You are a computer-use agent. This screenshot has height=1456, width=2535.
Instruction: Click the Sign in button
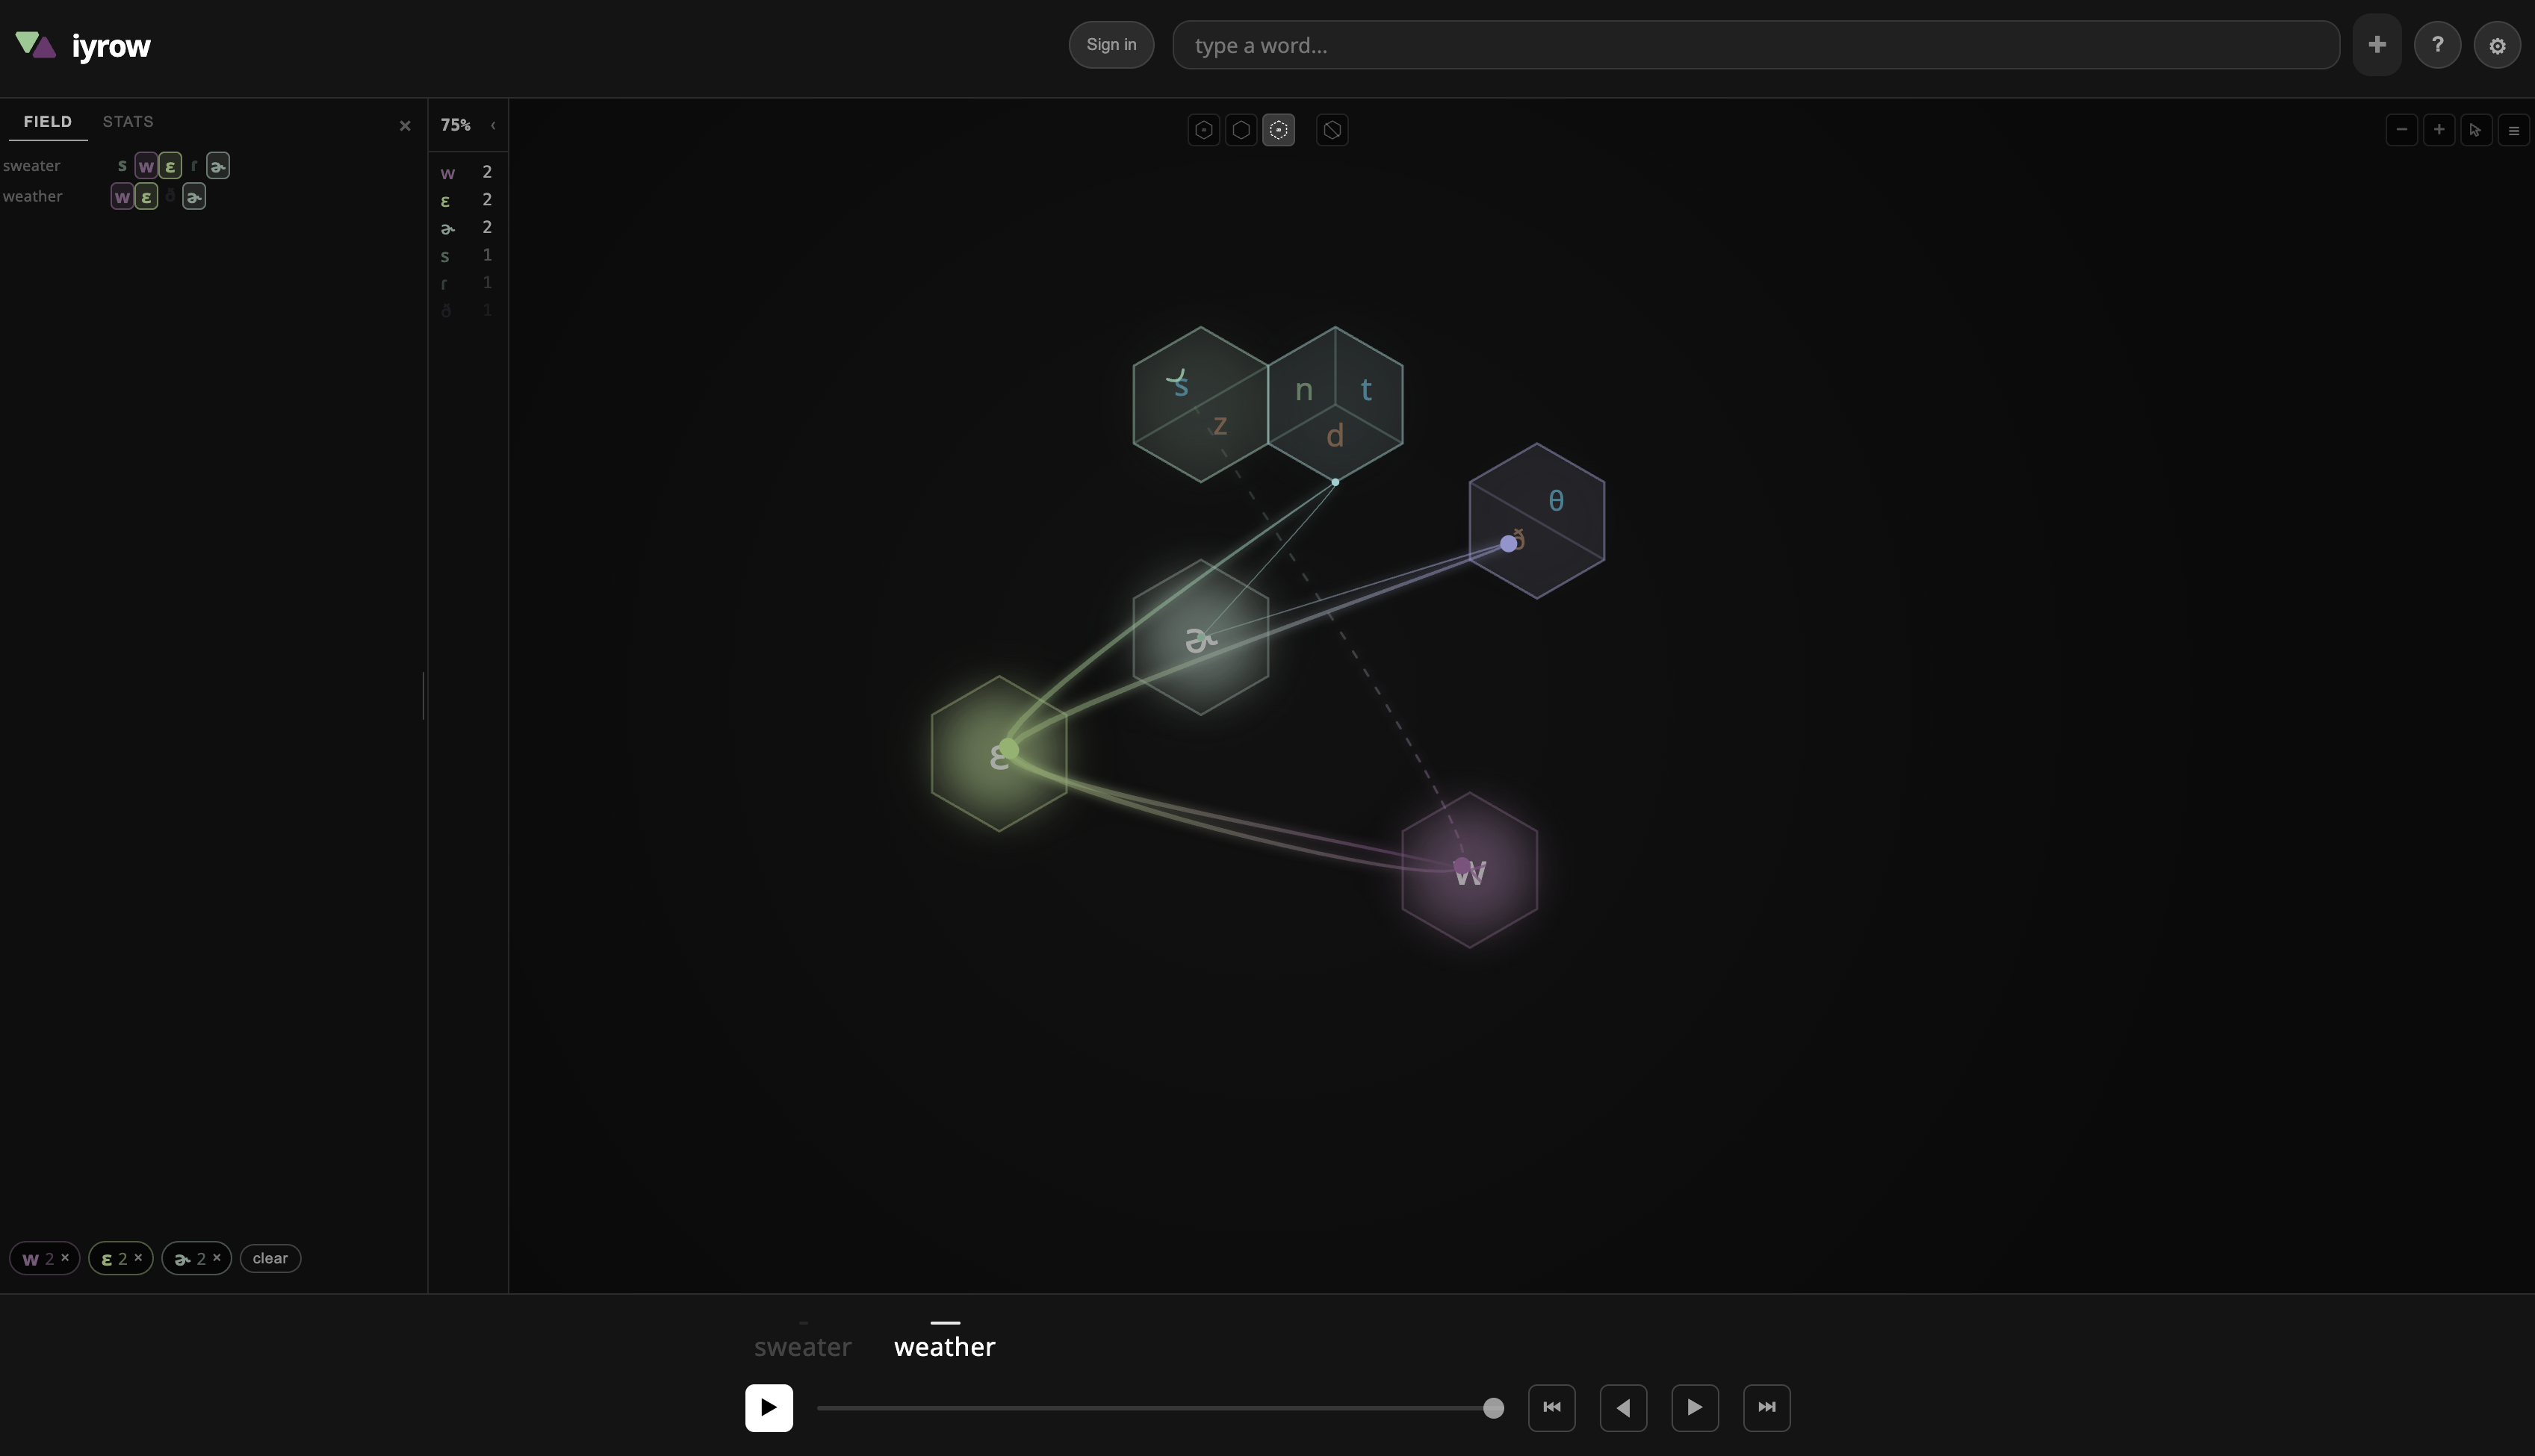tap(1111, 45)
